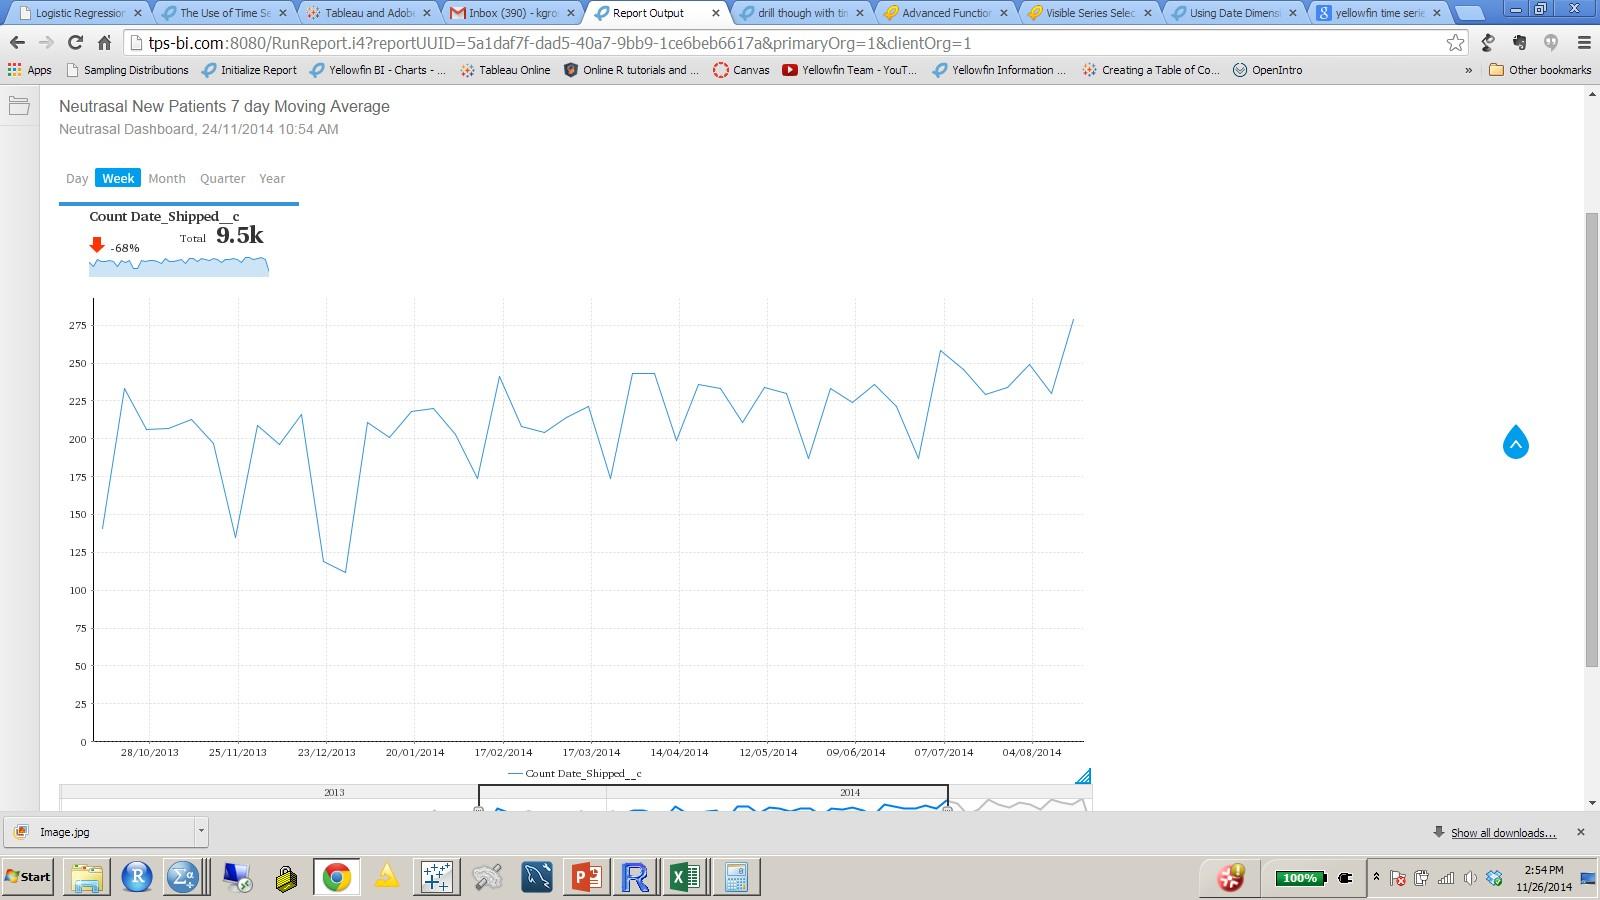
Task: Toggle Count Date_Shipped__c series in legend
Action: 575,773
